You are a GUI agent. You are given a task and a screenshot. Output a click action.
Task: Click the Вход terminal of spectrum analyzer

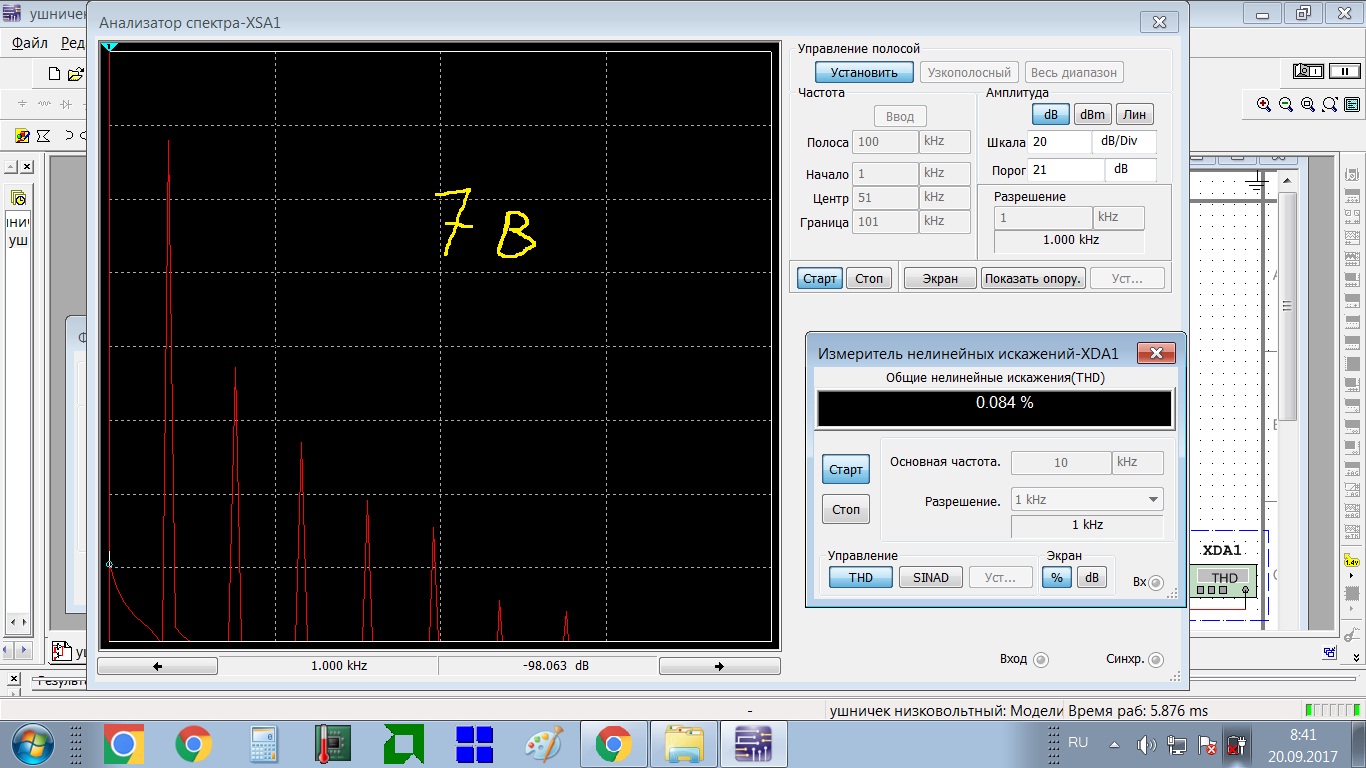[1040, 660]
